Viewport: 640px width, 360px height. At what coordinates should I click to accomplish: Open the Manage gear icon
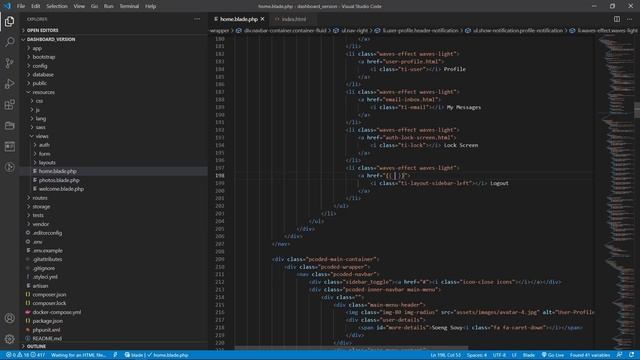(x=9, y=338)
